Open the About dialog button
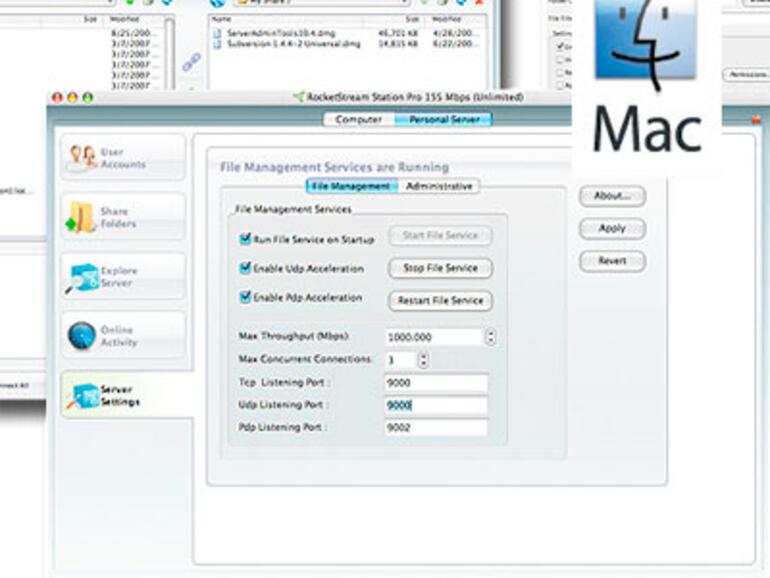Screen dimensions: 770x578 click(612, 196)
